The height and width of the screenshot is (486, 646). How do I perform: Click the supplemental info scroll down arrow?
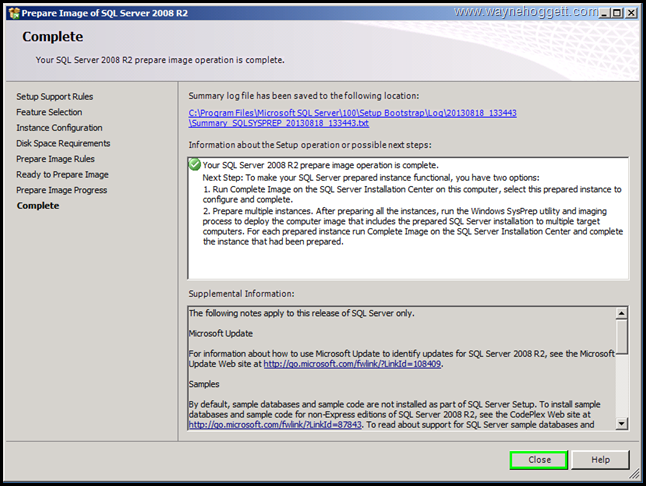[x=621, y=423]
